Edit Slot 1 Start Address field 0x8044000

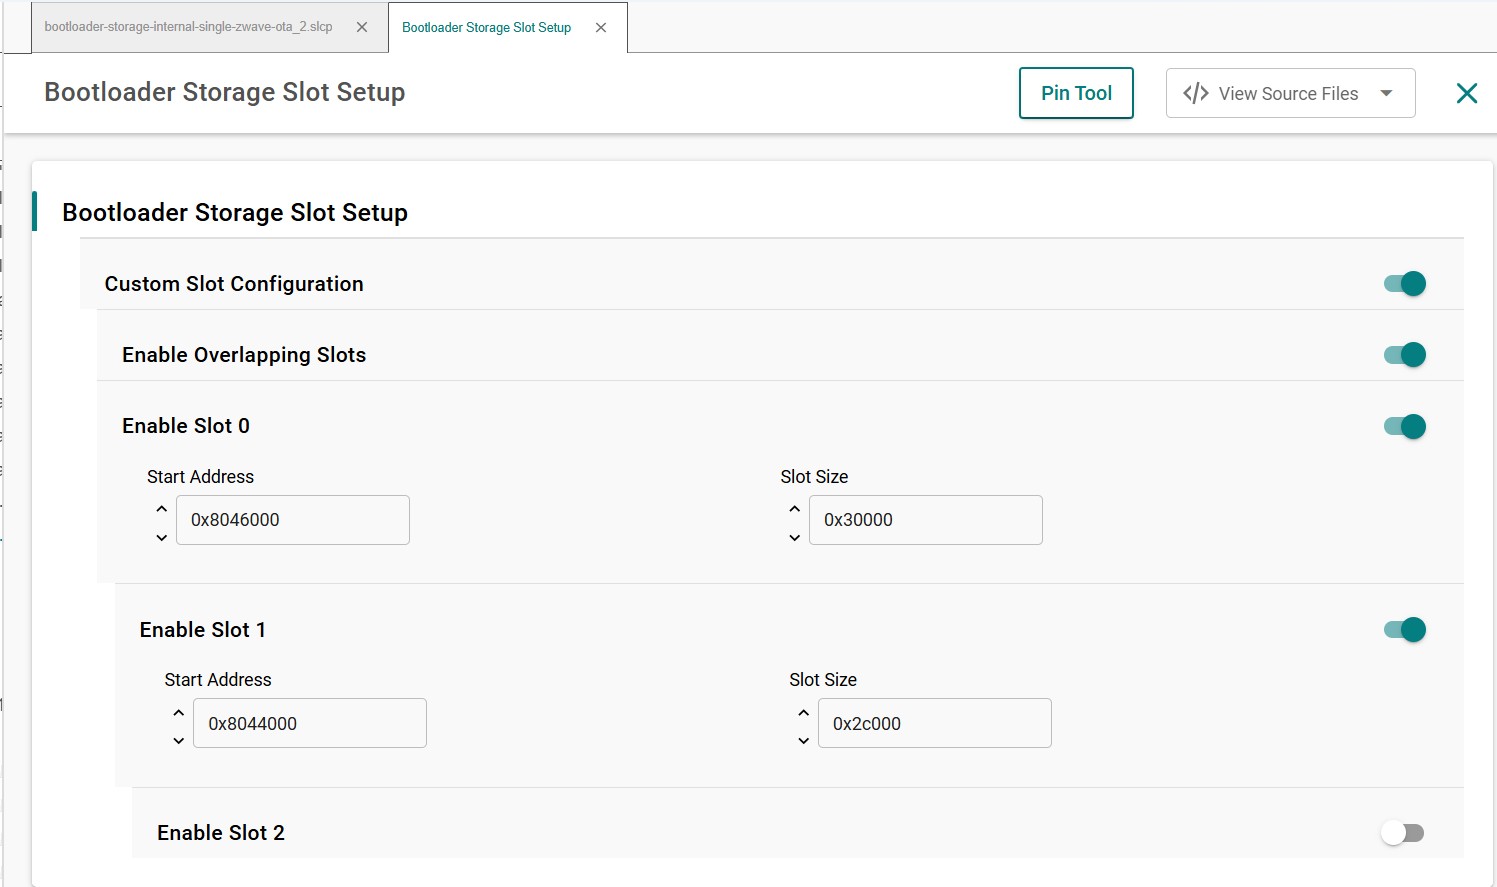(310, 723)
